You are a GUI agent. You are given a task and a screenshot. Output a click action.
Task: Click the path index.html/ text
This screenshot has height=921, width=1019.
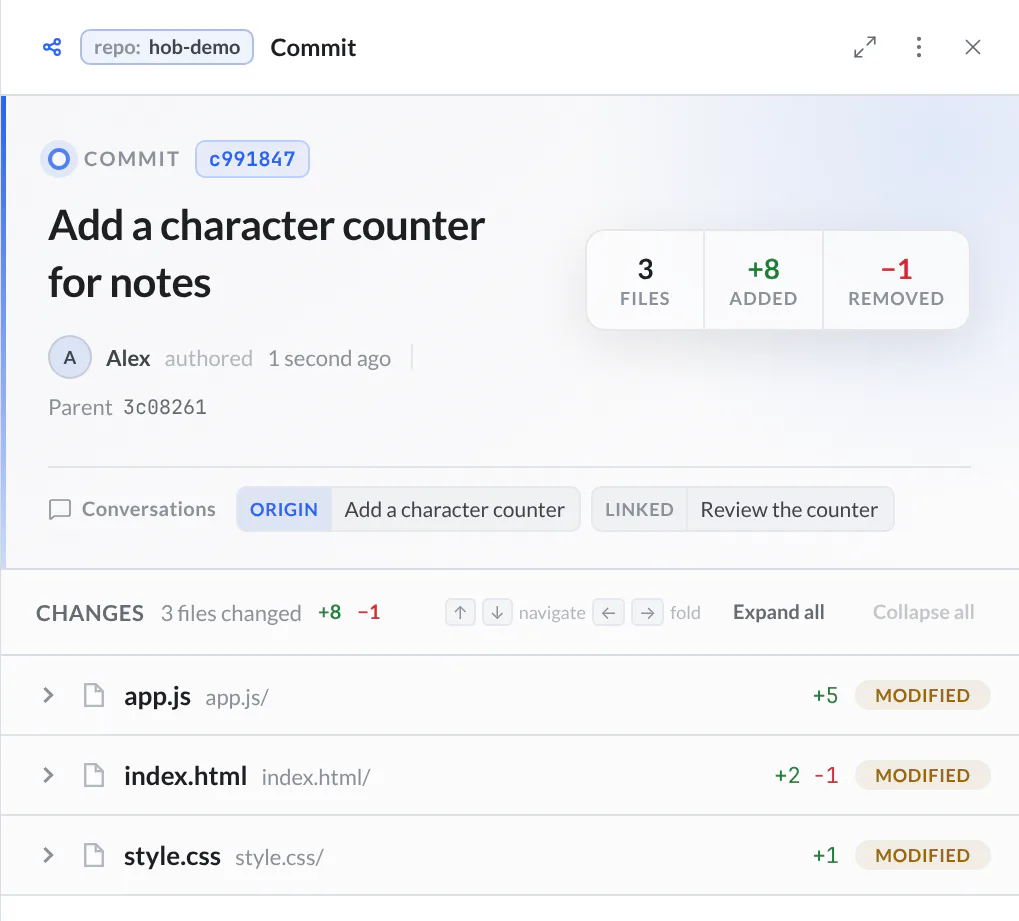coord(316,777)
